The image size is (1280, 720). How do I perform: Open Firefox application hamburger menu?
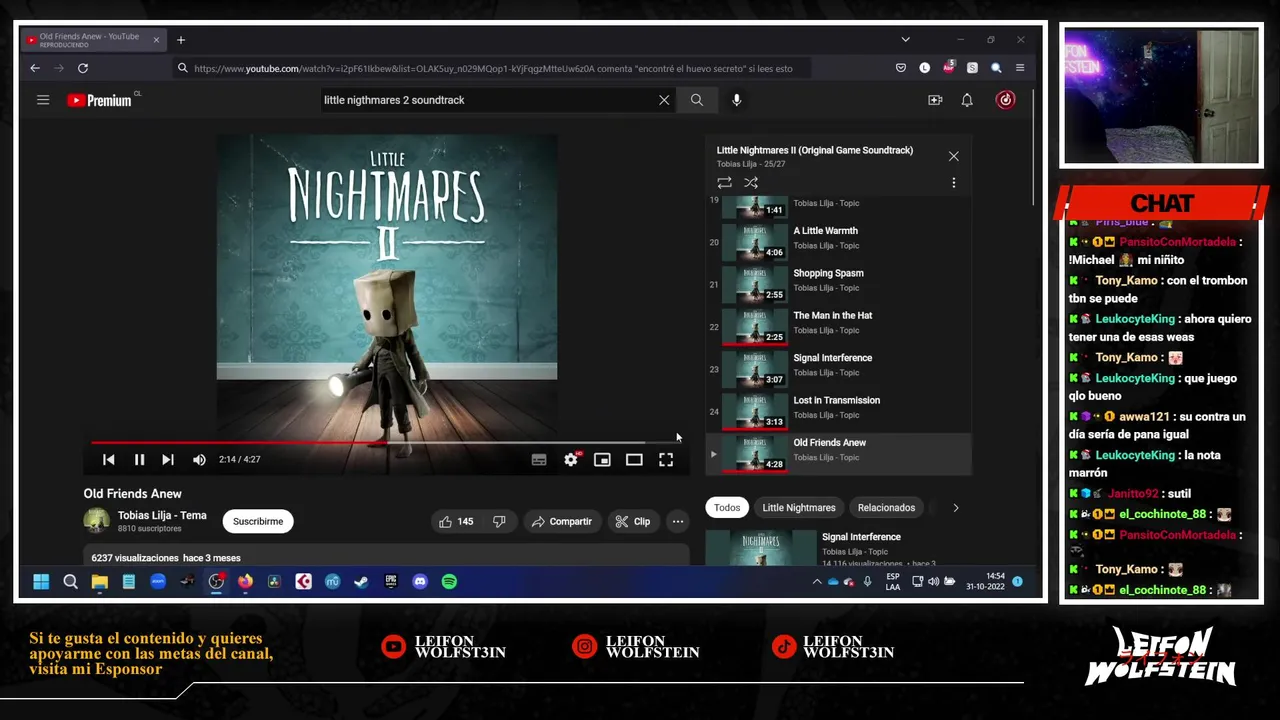[1020, 68]
